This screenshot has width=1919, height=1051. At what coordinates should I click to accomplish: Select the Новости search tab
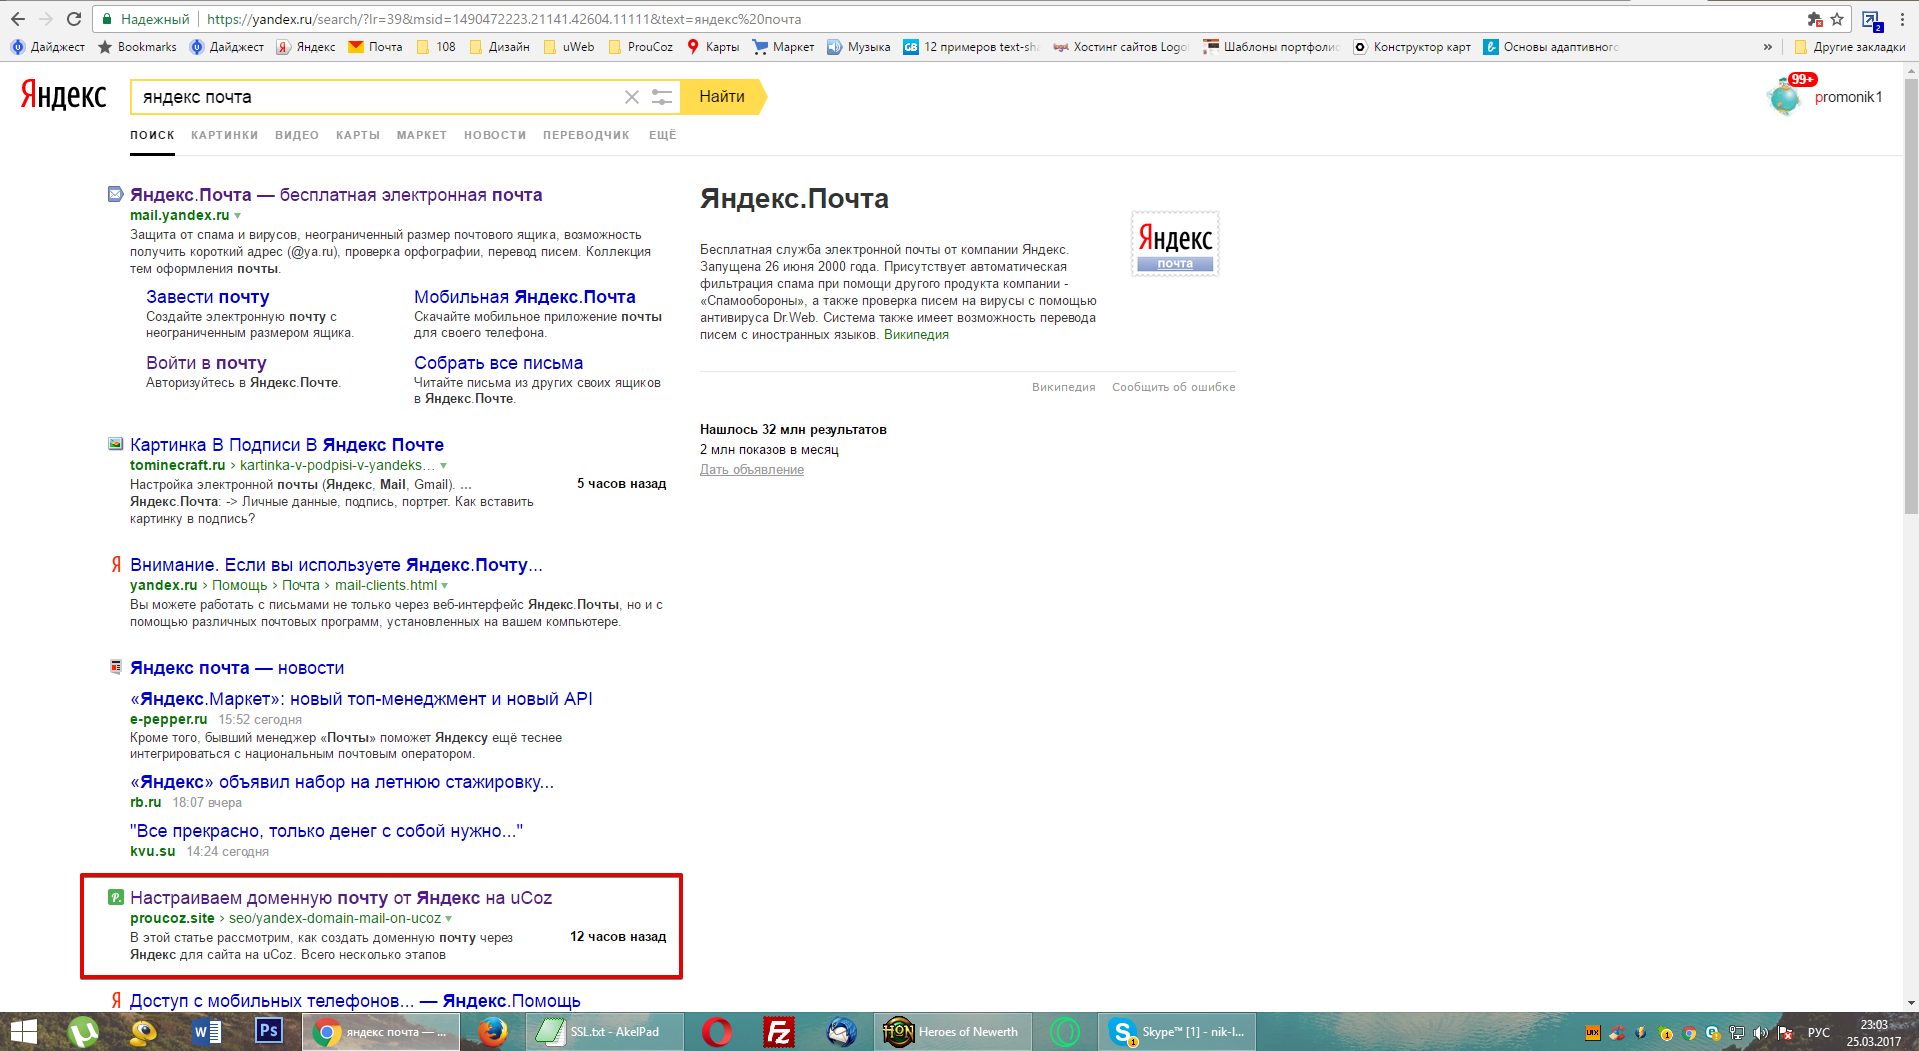click(495, 135)
